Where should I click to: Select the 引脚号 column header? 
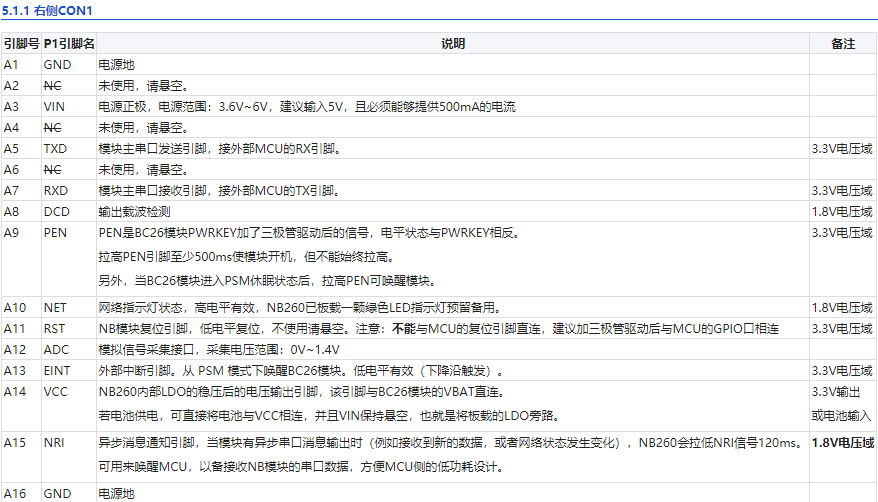(21, 44)
